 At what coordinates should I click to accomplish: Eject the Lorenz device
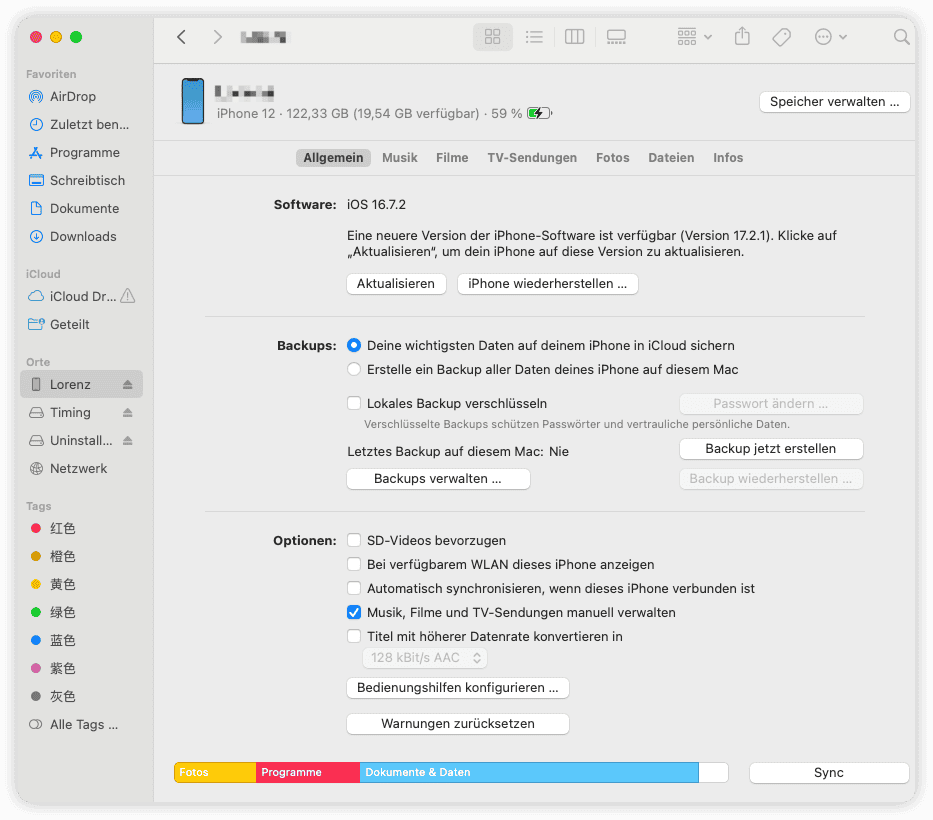coord(127,384)
